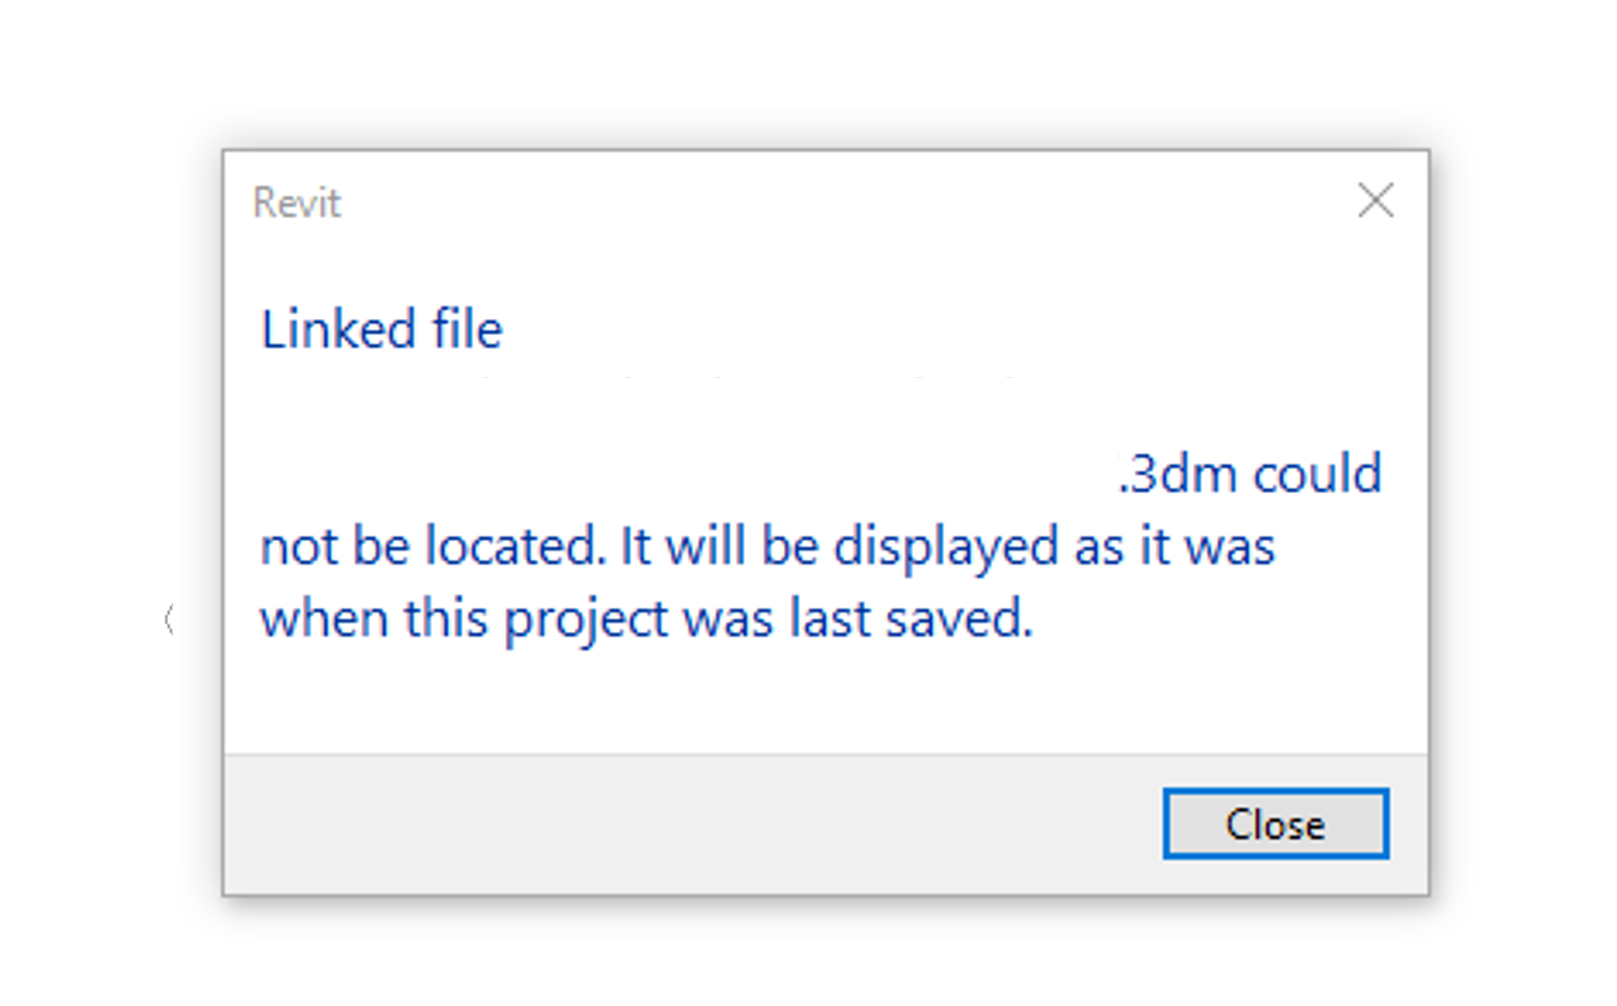Click the word "this" in the message
The height and width of the screenshot is (1006, 1617).
pyautogui.click(x=446, y=619)
